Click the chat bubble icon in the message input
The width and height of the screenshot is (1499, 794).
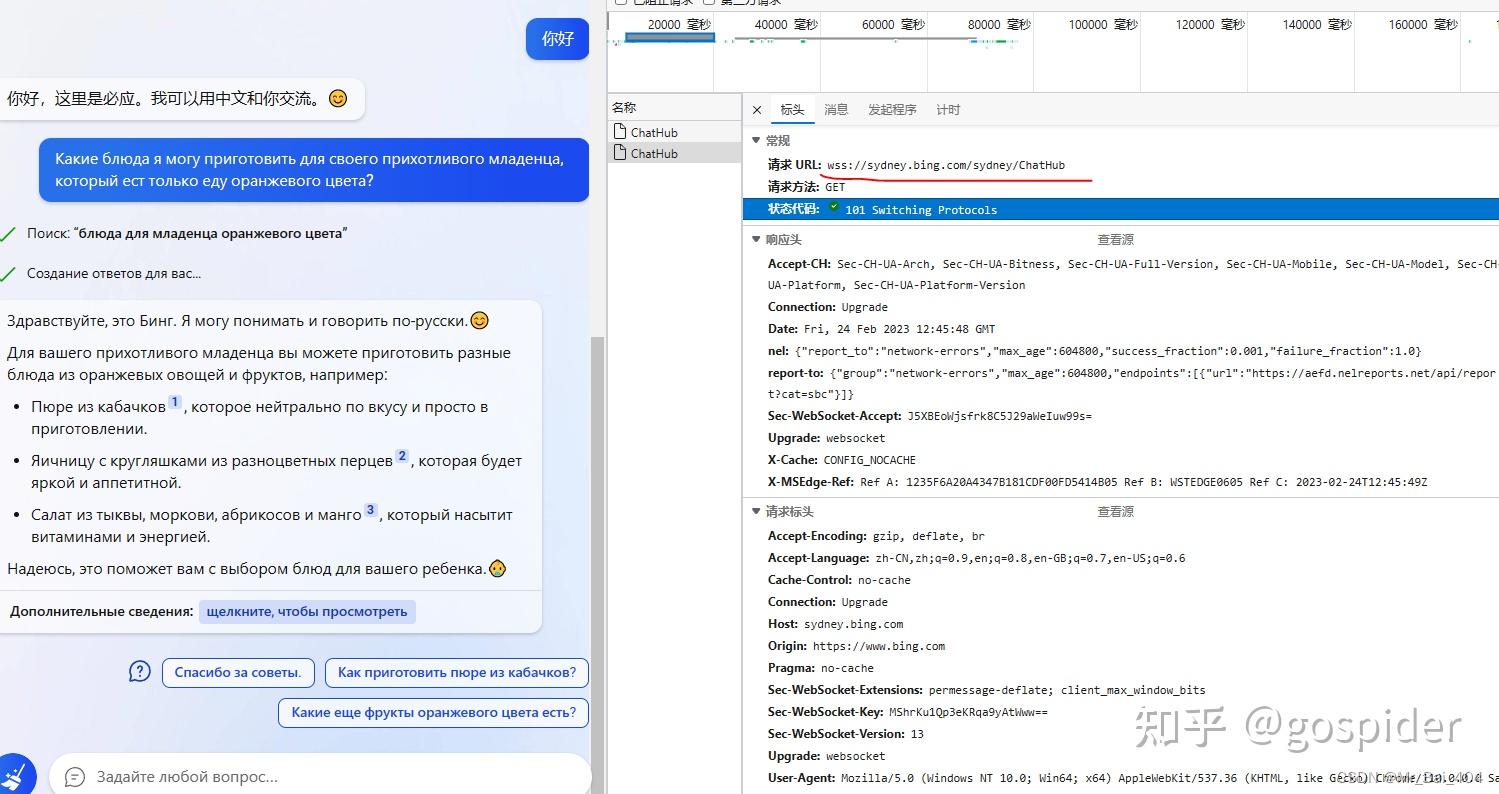73,776
